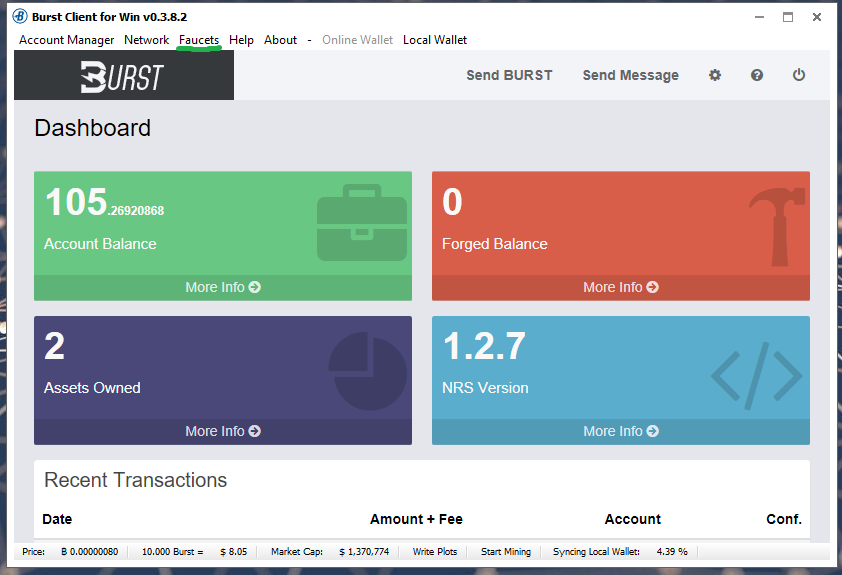Click Write Plots in status bar
Viewport: 842px width, 575px height.
434,551
